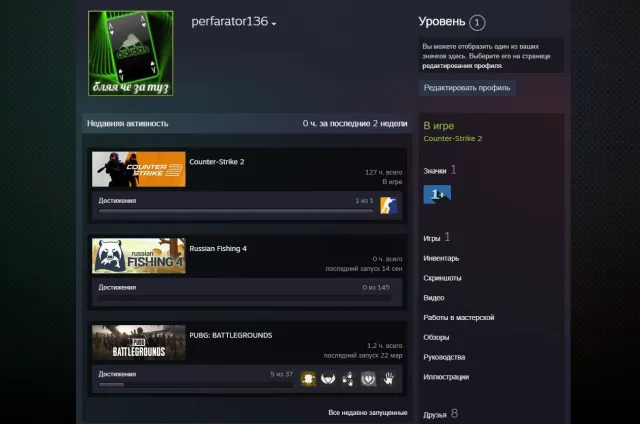Open the Инвентарь section
Image resolution: width=640 pixels, height=424 pixels.
coord(441,258)
